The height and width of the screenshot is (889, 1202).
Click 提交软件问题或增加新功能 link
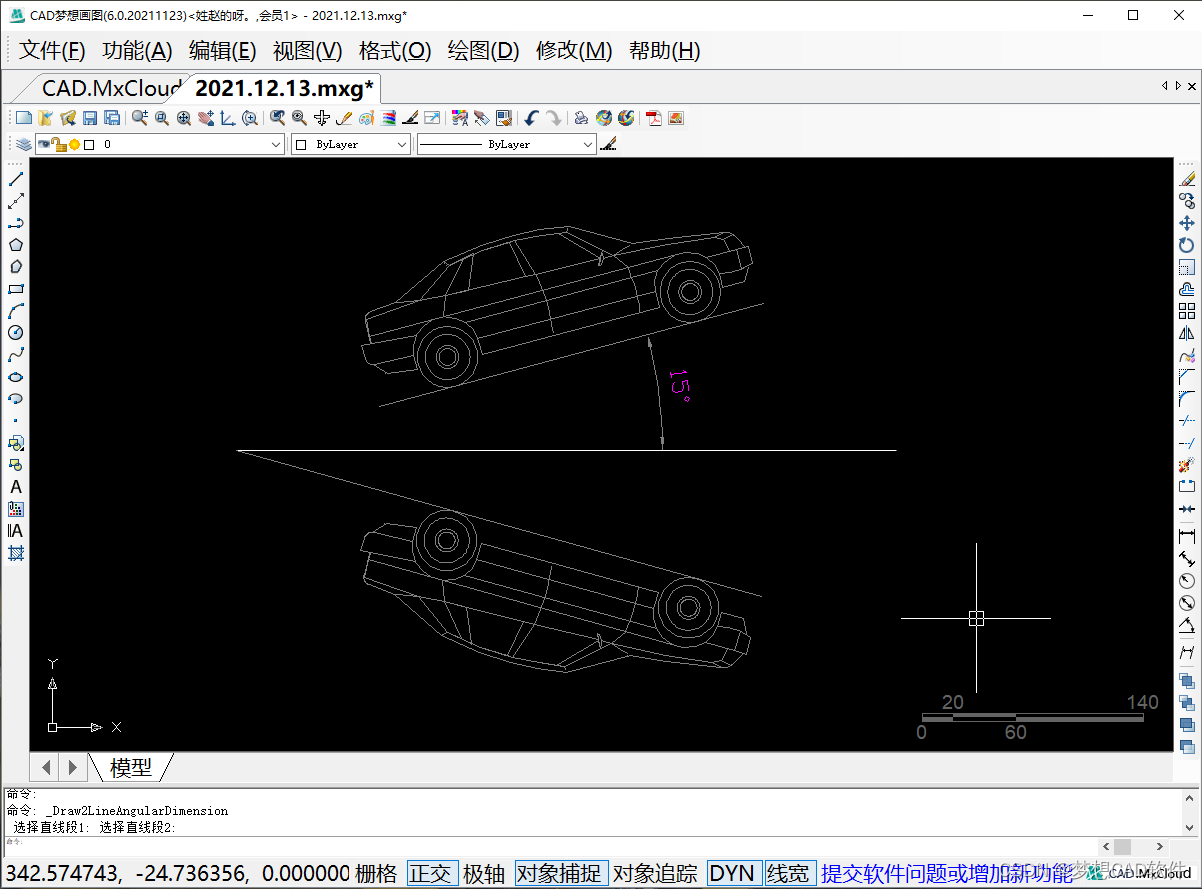(x=946, y=873)
